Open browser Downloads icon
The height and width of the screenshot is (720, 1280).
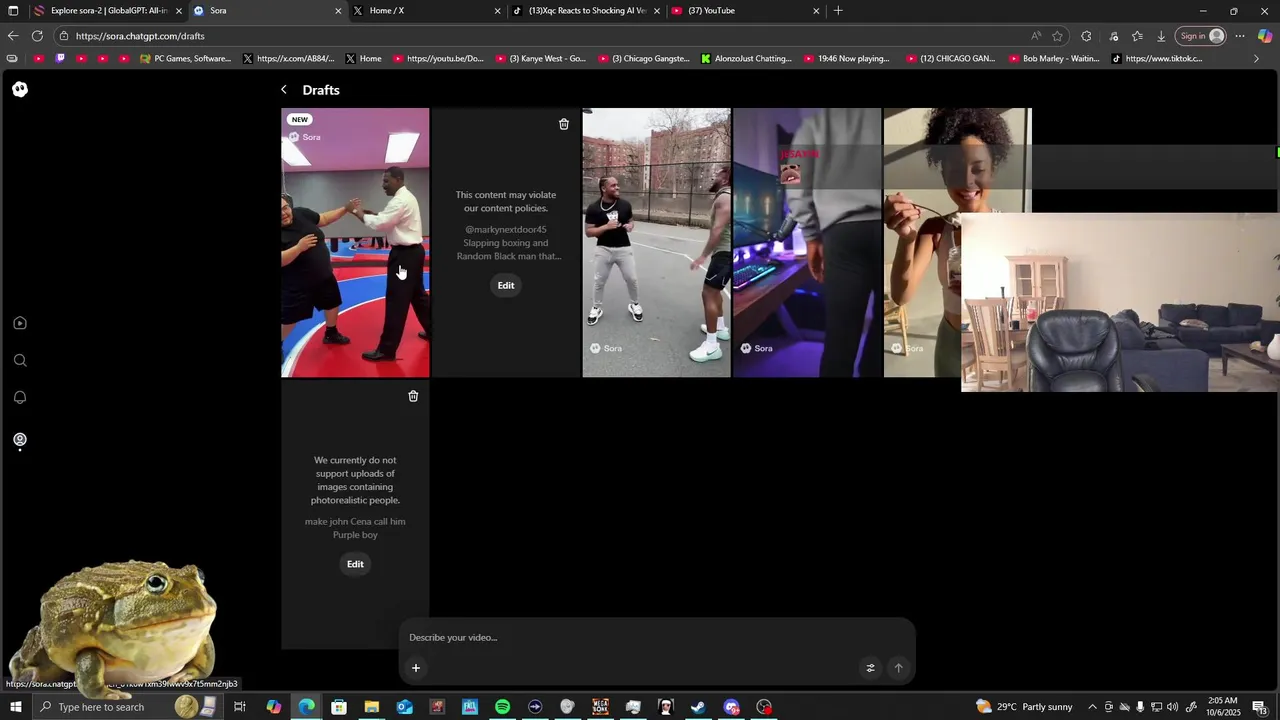(x=1161, y=36)
